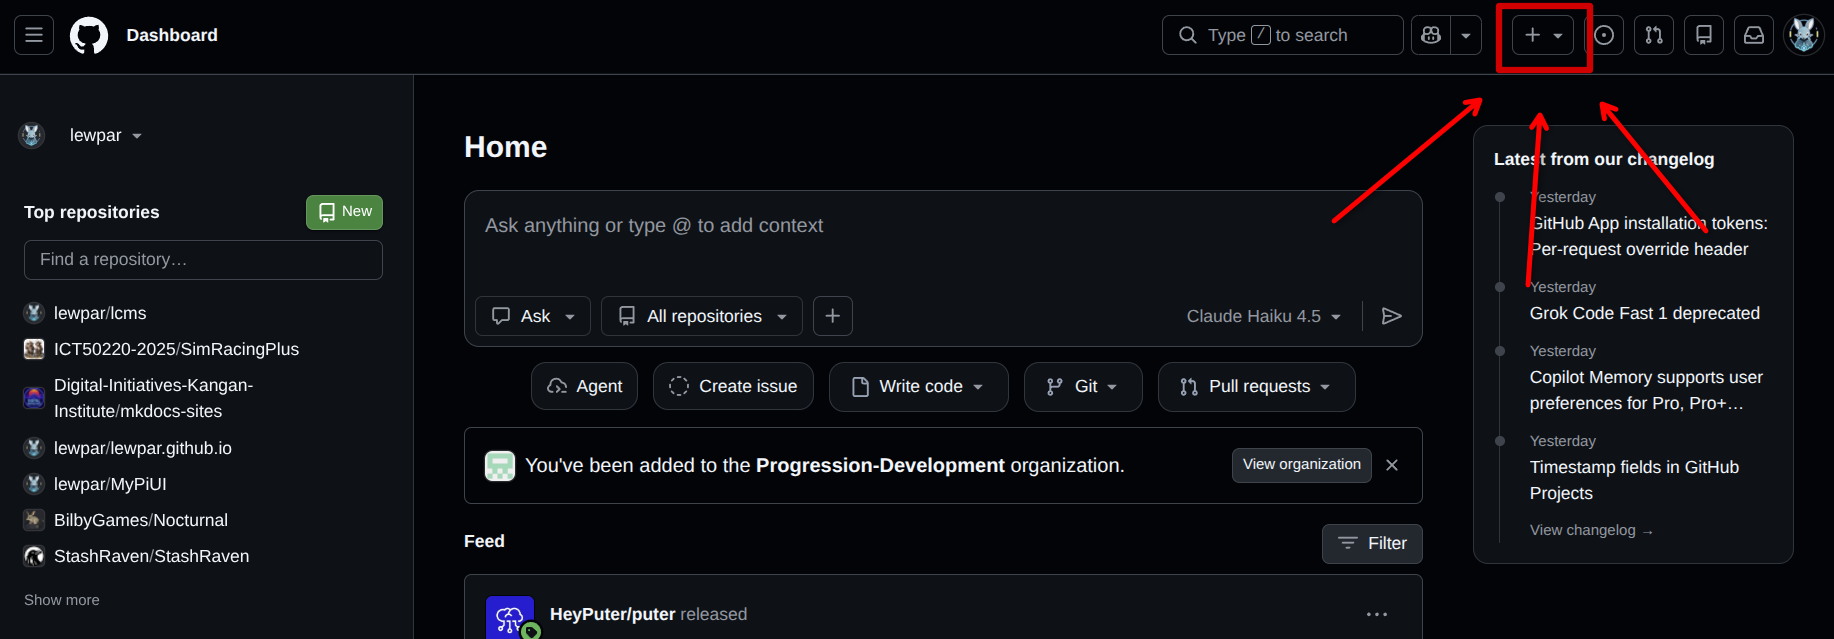Open the Repositories icon in header
This screenshot has height=639, width=1834.
pyautogui.click(x=1704, y=35)
